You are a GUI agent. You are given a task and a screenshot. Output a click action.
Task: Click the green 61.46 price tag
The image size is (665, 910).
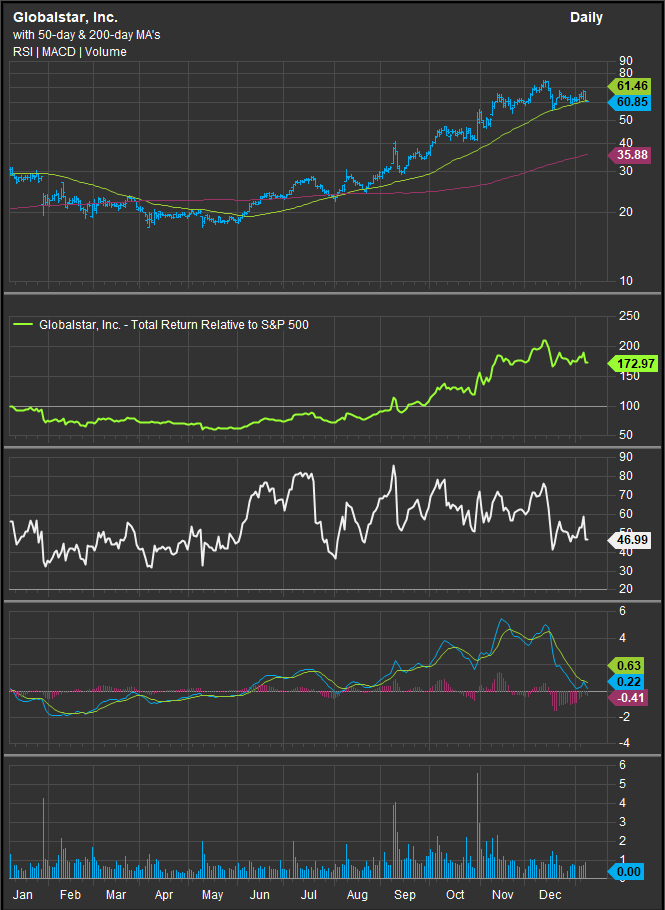[632, 87]
